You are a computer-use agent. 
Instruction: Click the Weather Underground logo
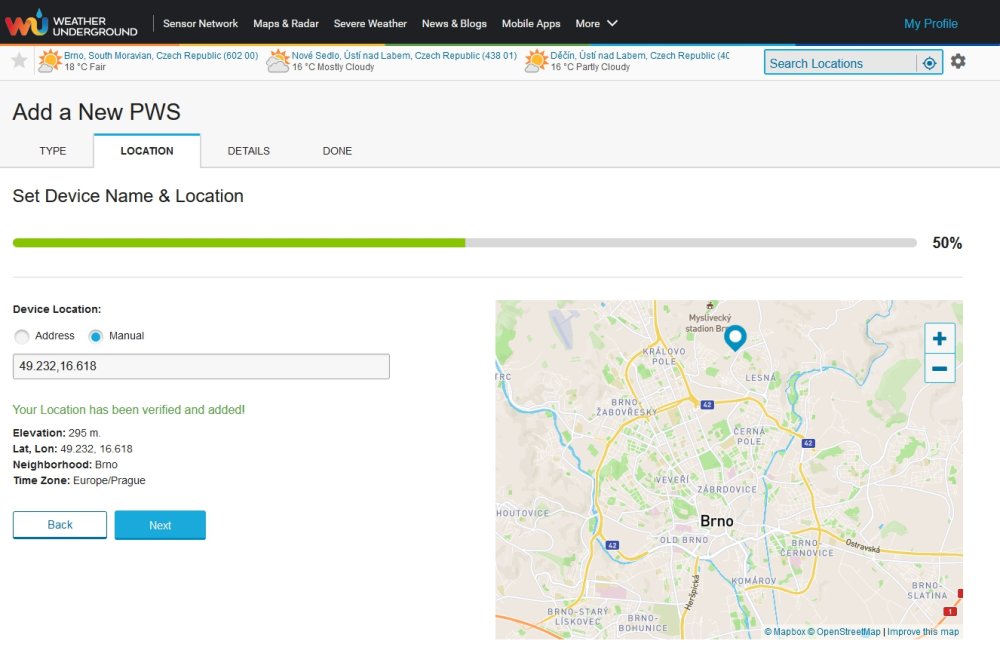tap(71, 23)
